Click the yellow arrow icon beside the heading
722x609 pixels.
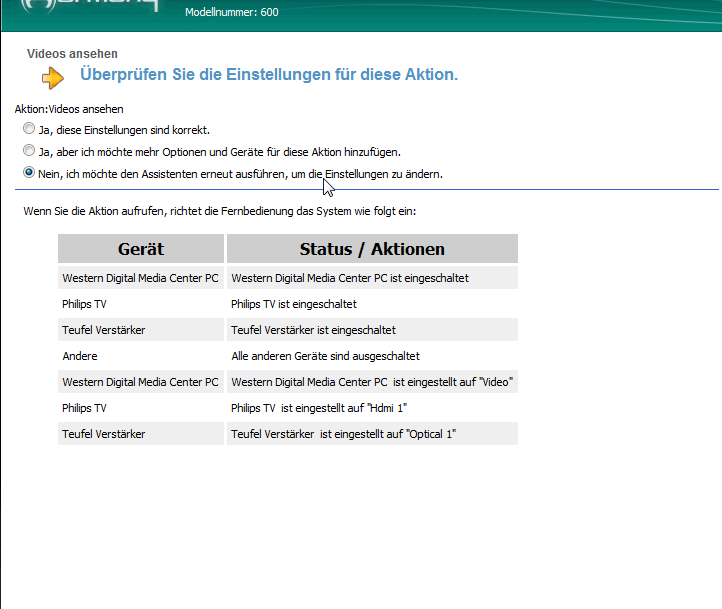(x=53, y=77)
